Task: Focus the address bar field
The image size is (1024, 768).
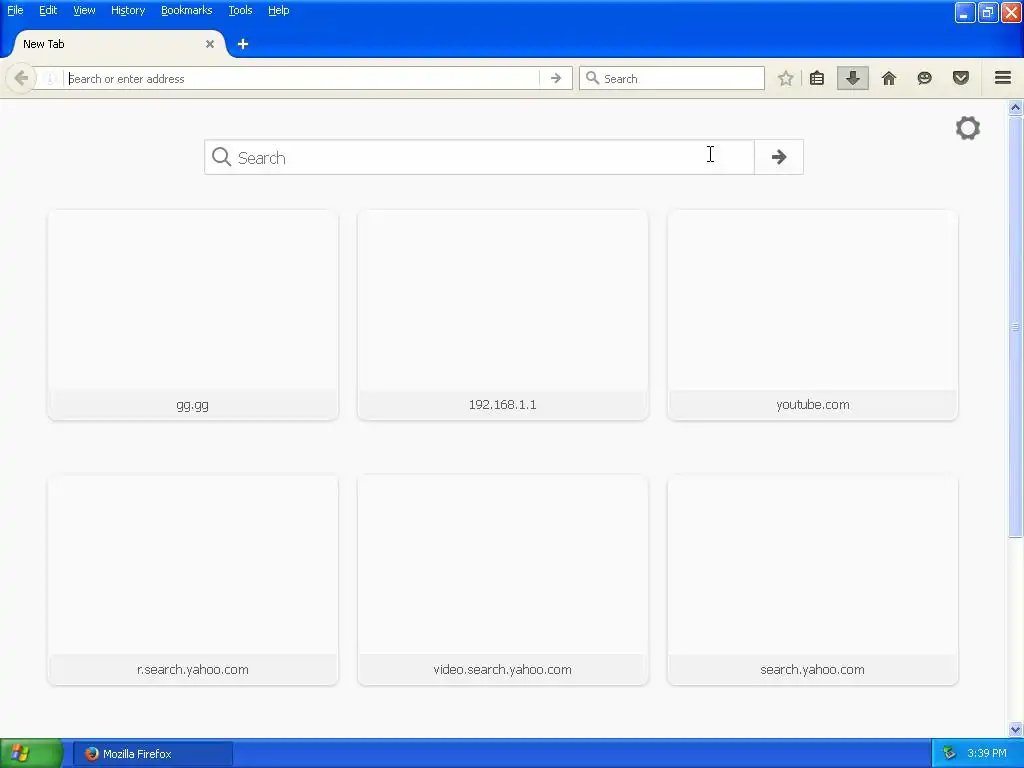Action: pos(302,78)
